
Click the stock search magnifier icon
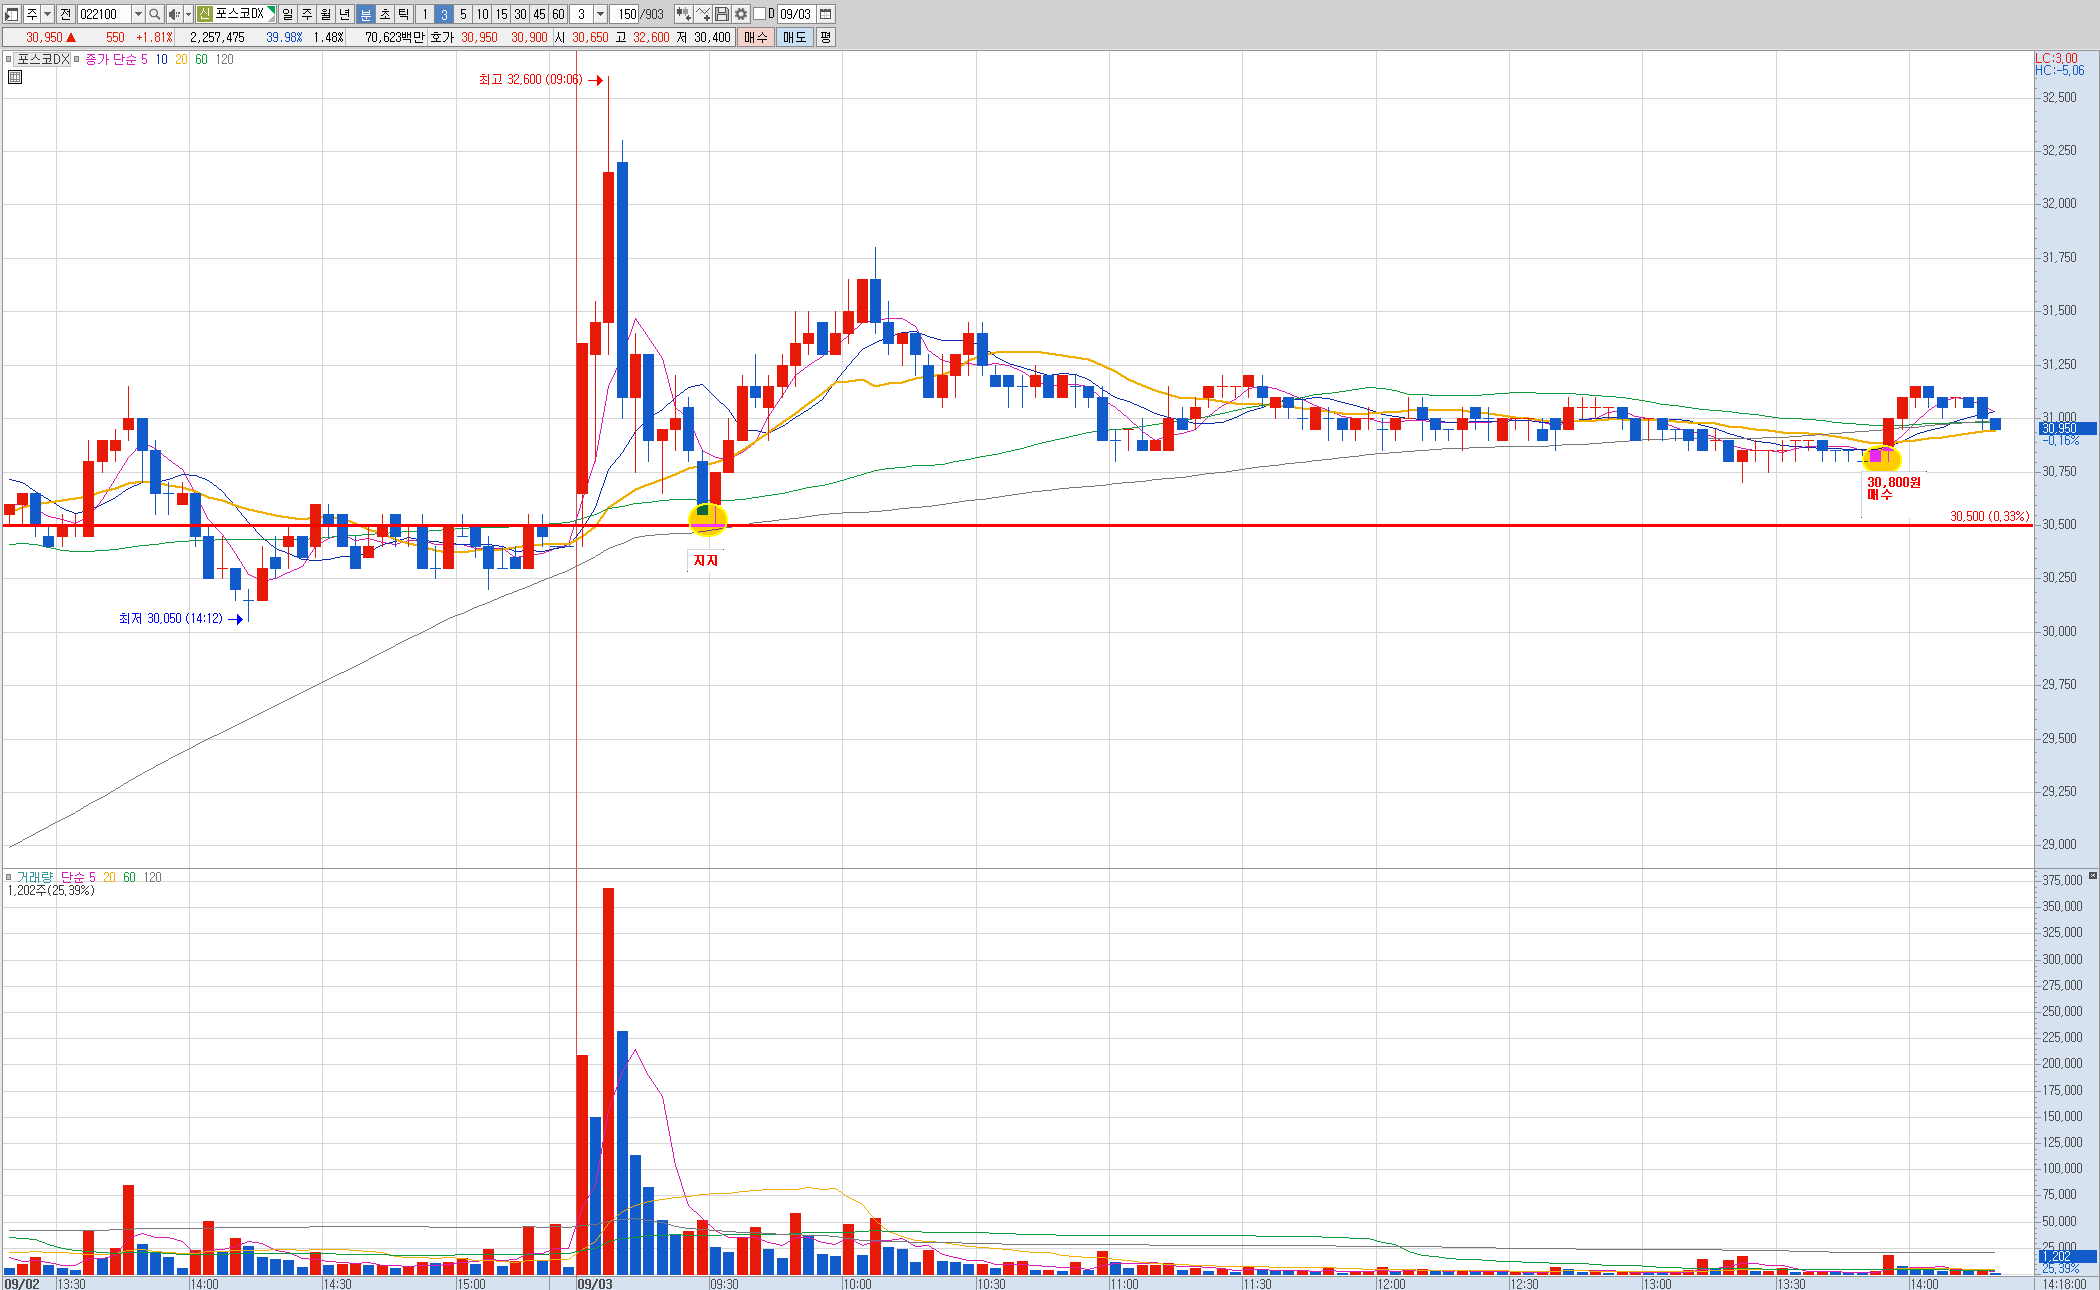point(155,14)
